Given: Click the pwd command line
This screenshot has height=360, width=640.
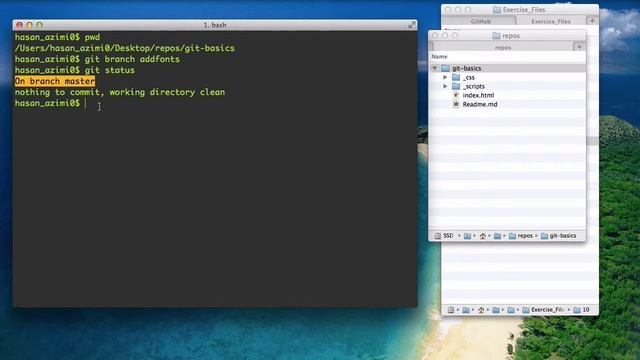Looking at the screenshot, I should tap(57, 37).
